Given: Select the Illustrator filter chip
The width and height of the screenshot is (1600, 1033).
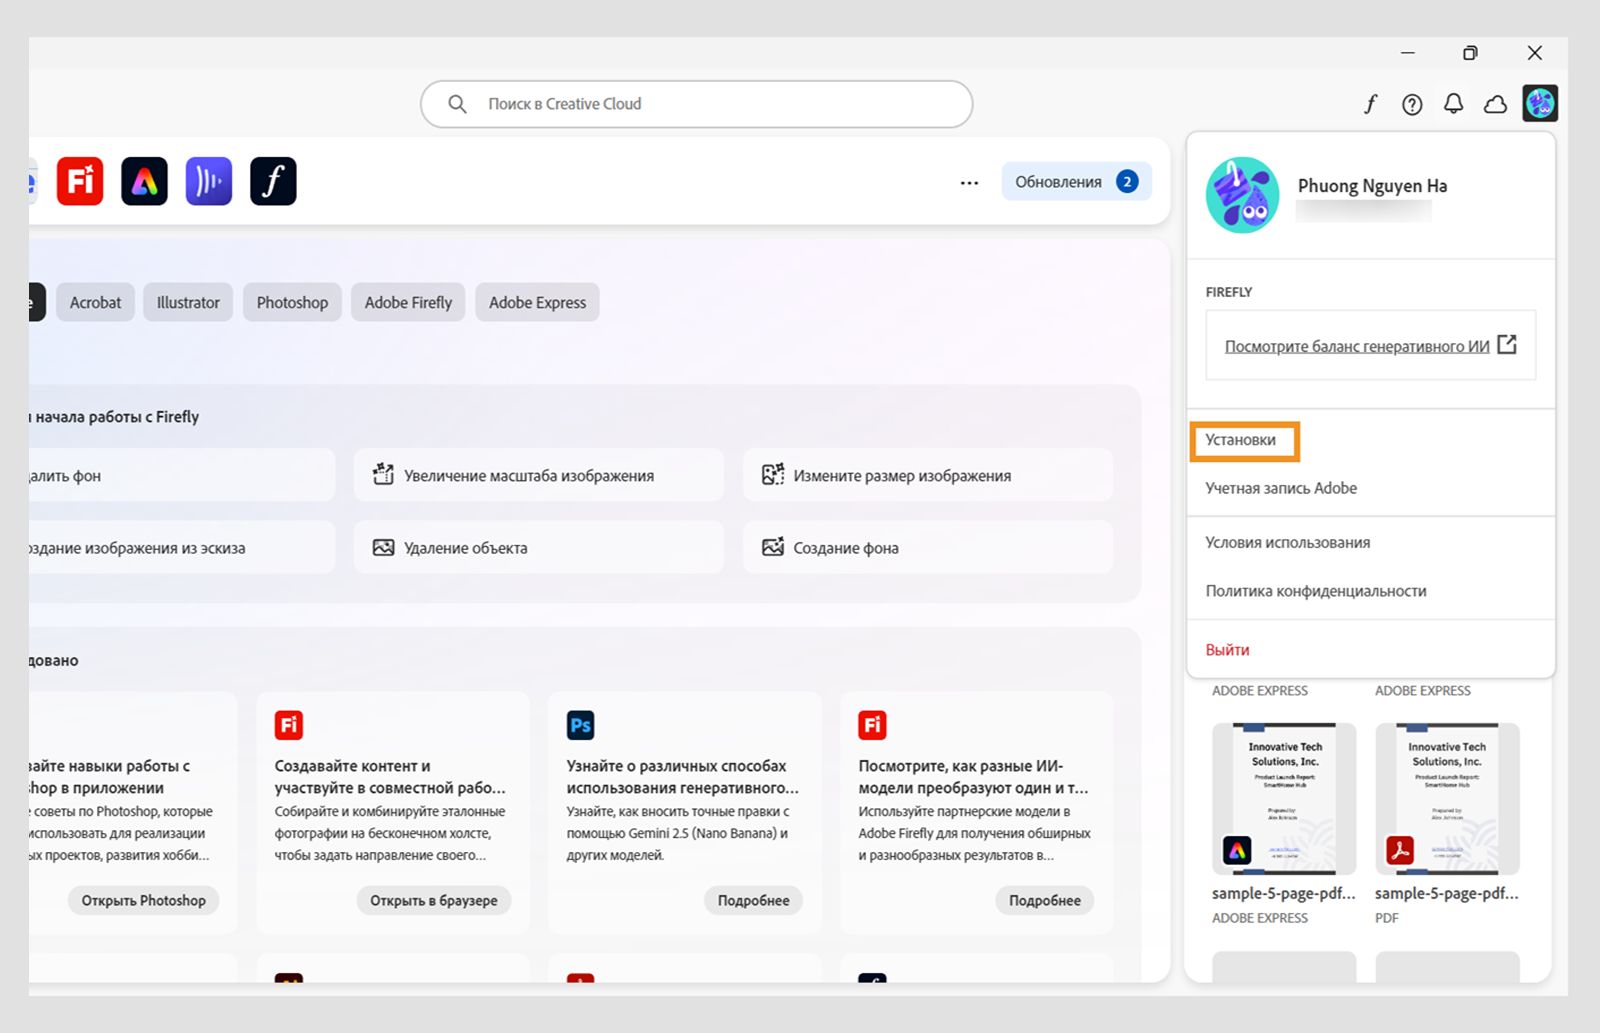Looking at the screenshot, I should (188, 302).
